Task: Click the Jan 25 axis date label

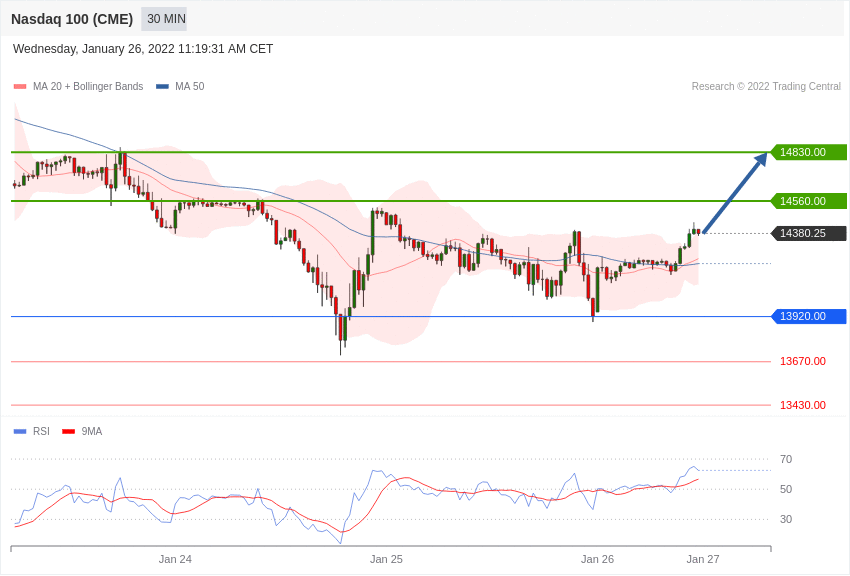Action: (386, 559)
